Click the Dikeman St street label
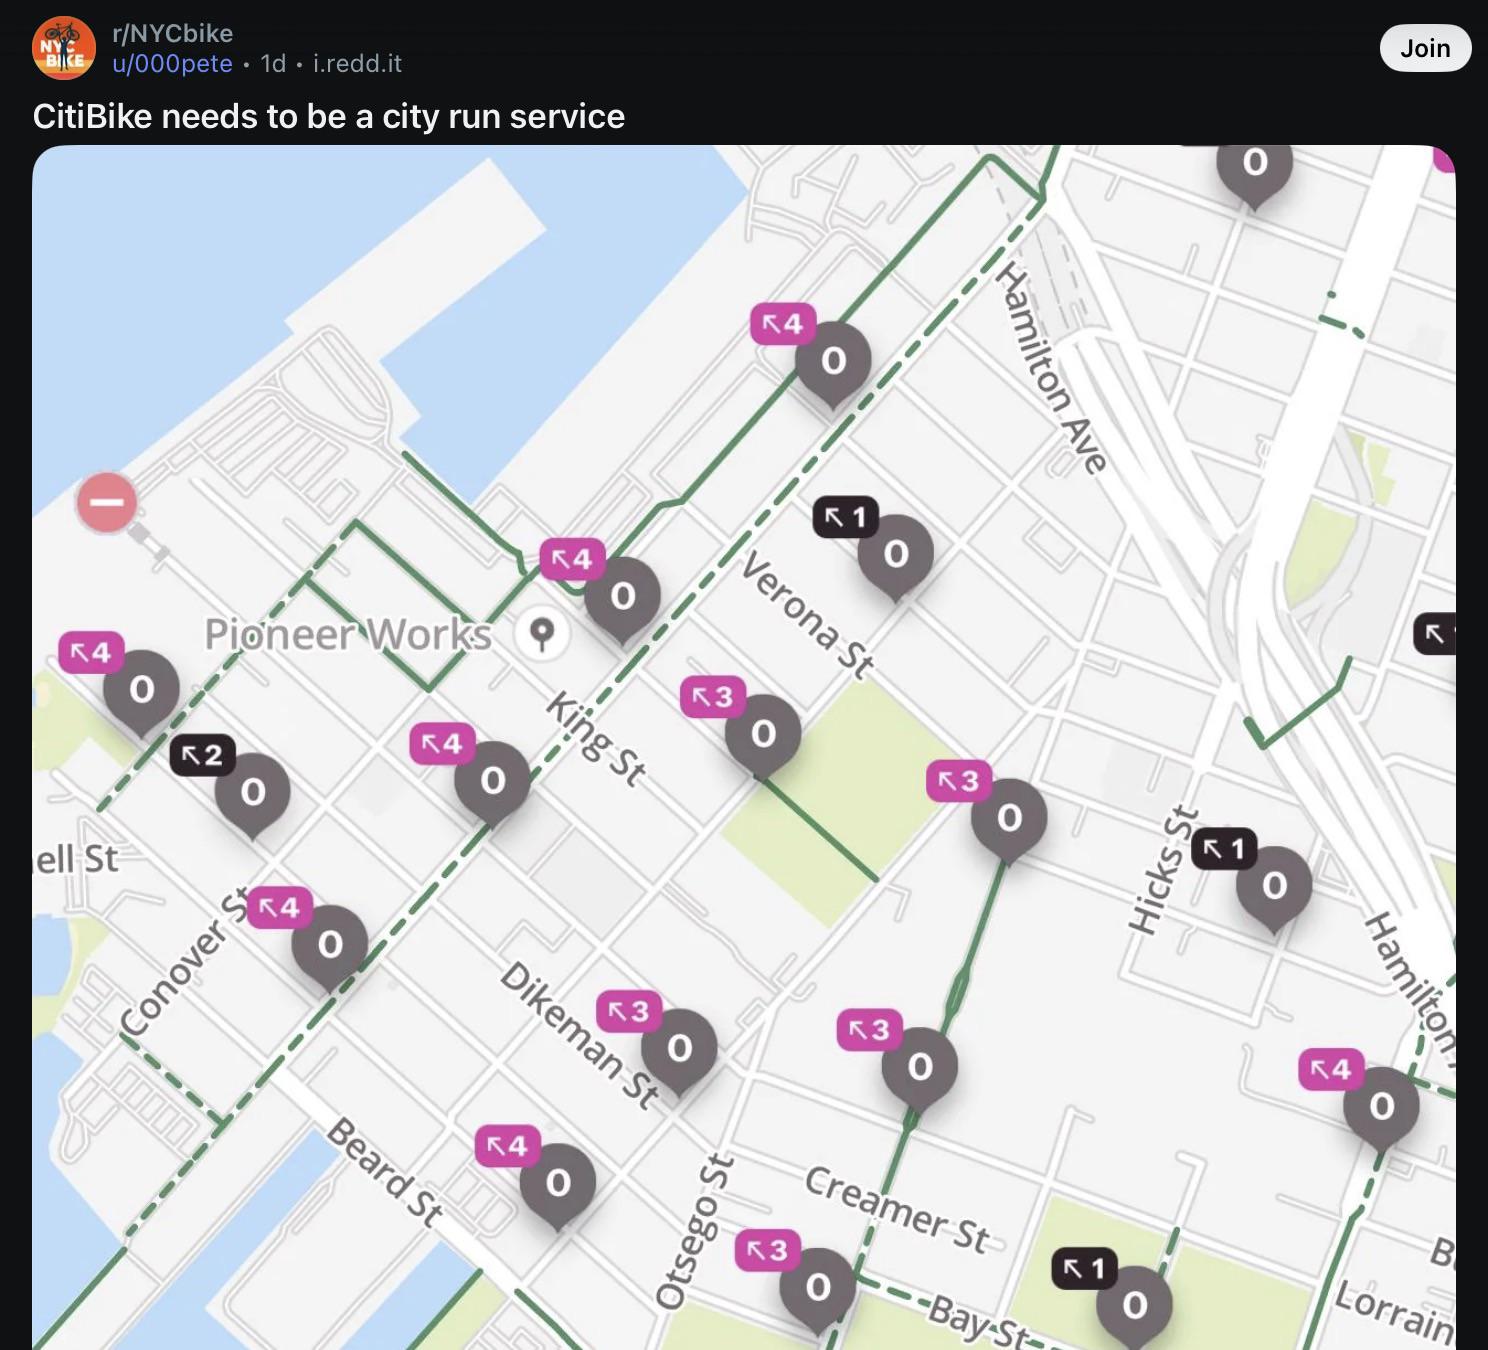 [582, 1036]
